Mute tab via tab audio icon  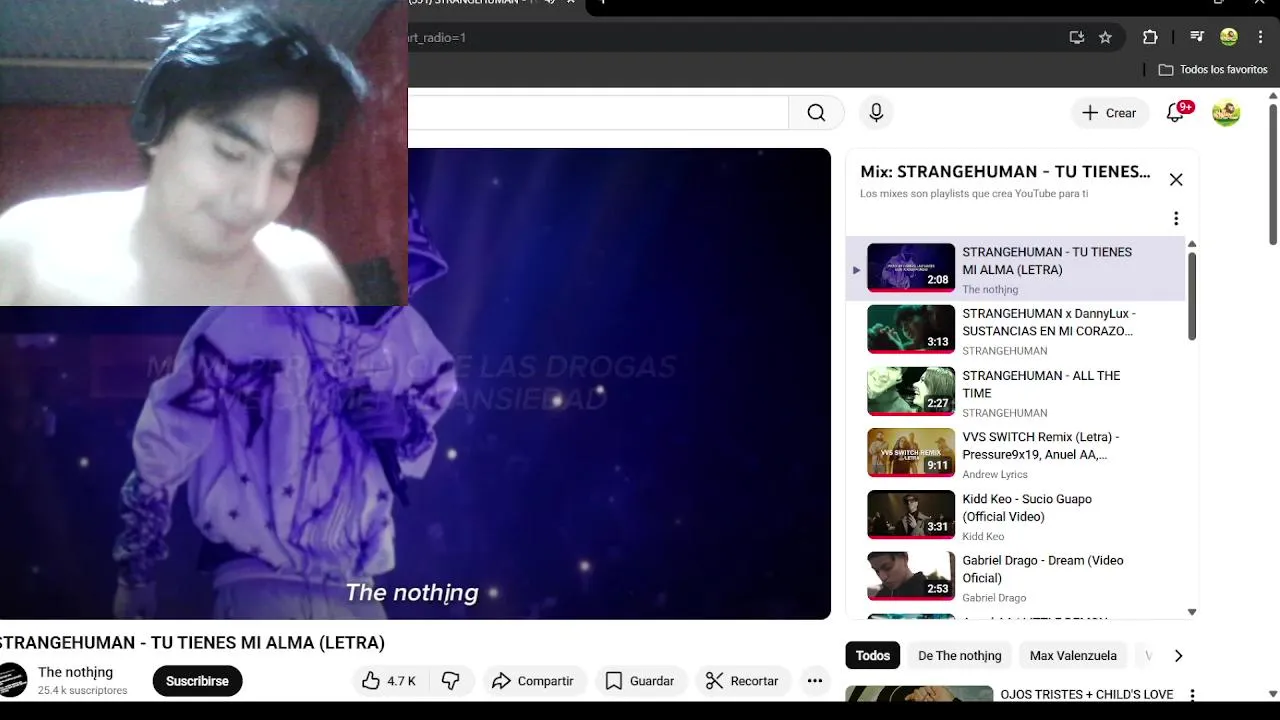pos(550,2)
